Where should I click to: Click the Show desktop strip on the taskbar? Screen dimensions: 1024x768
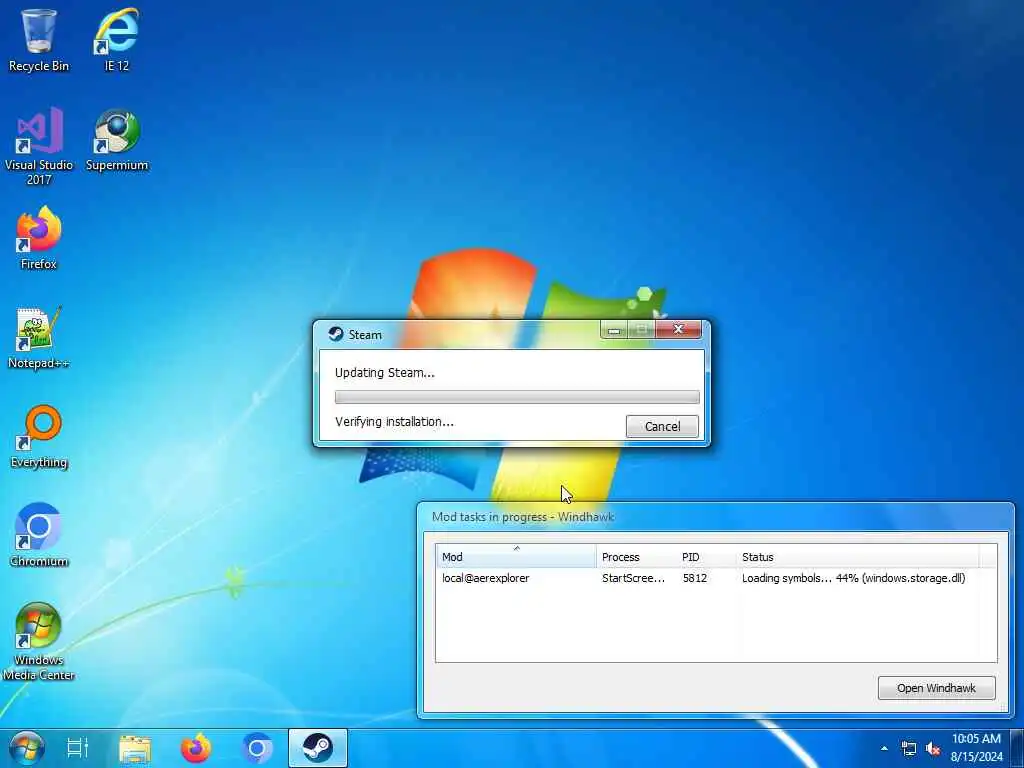point(1017,748)
